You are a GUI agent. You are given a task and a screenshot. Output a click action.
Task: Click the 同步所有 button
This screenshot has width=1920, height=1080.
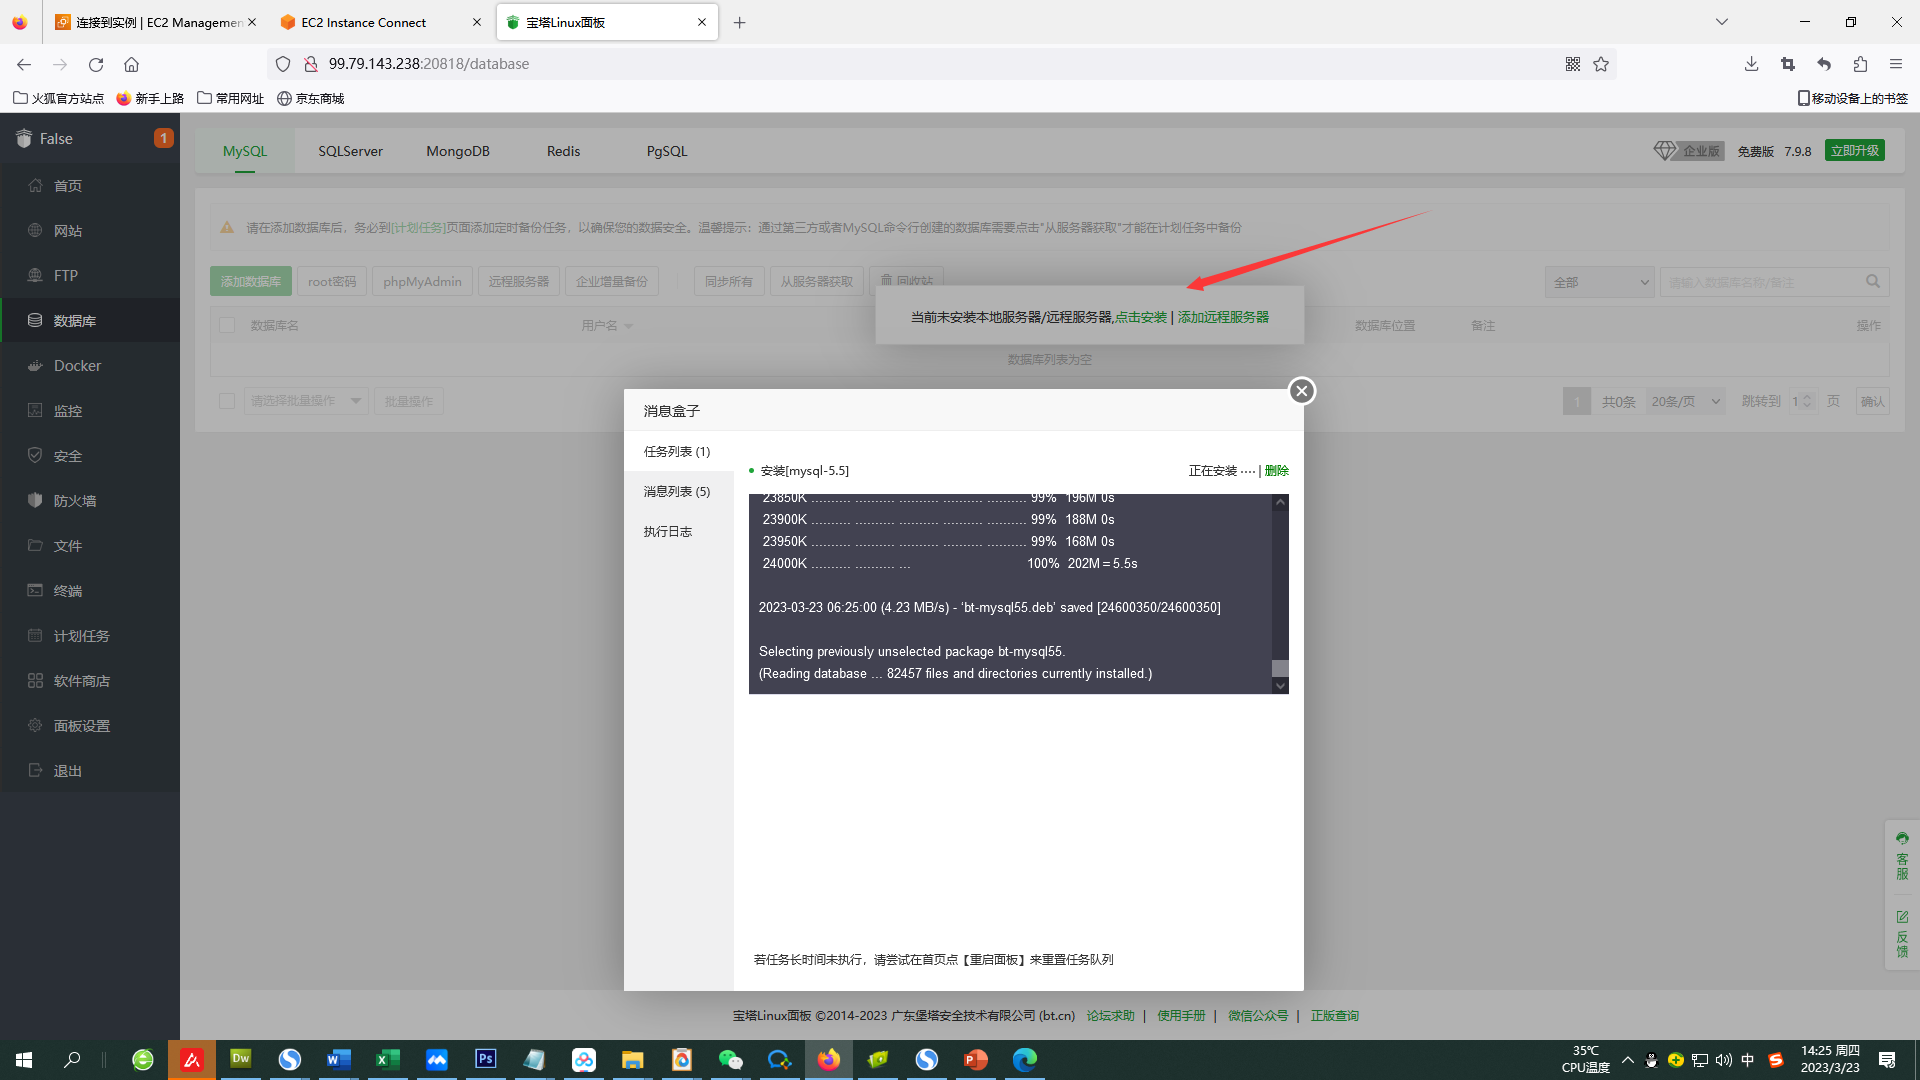click(x=729, y=282)
